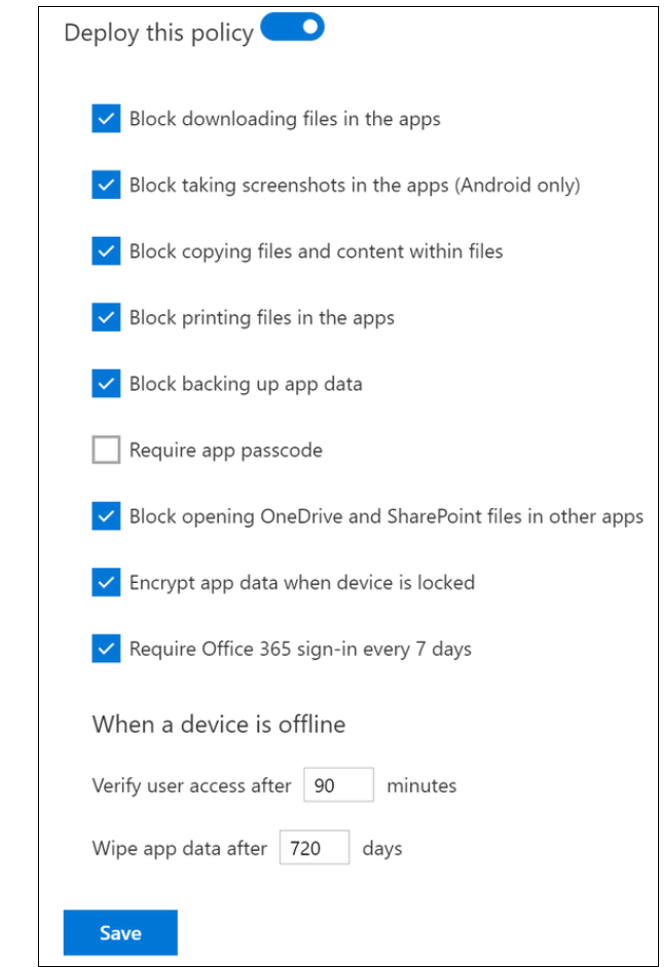Click the Block printing files label text
Viewport: 669px width, 967px height.
(261, 318)
